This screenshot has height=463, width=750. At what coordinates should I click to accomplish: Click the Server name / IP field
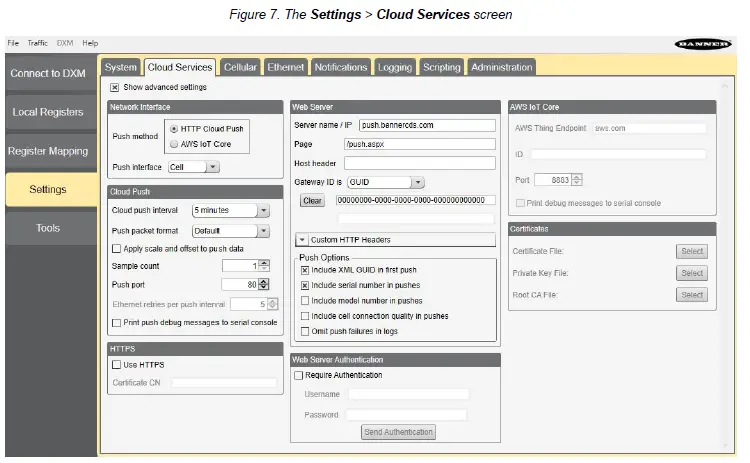(427, 126)
